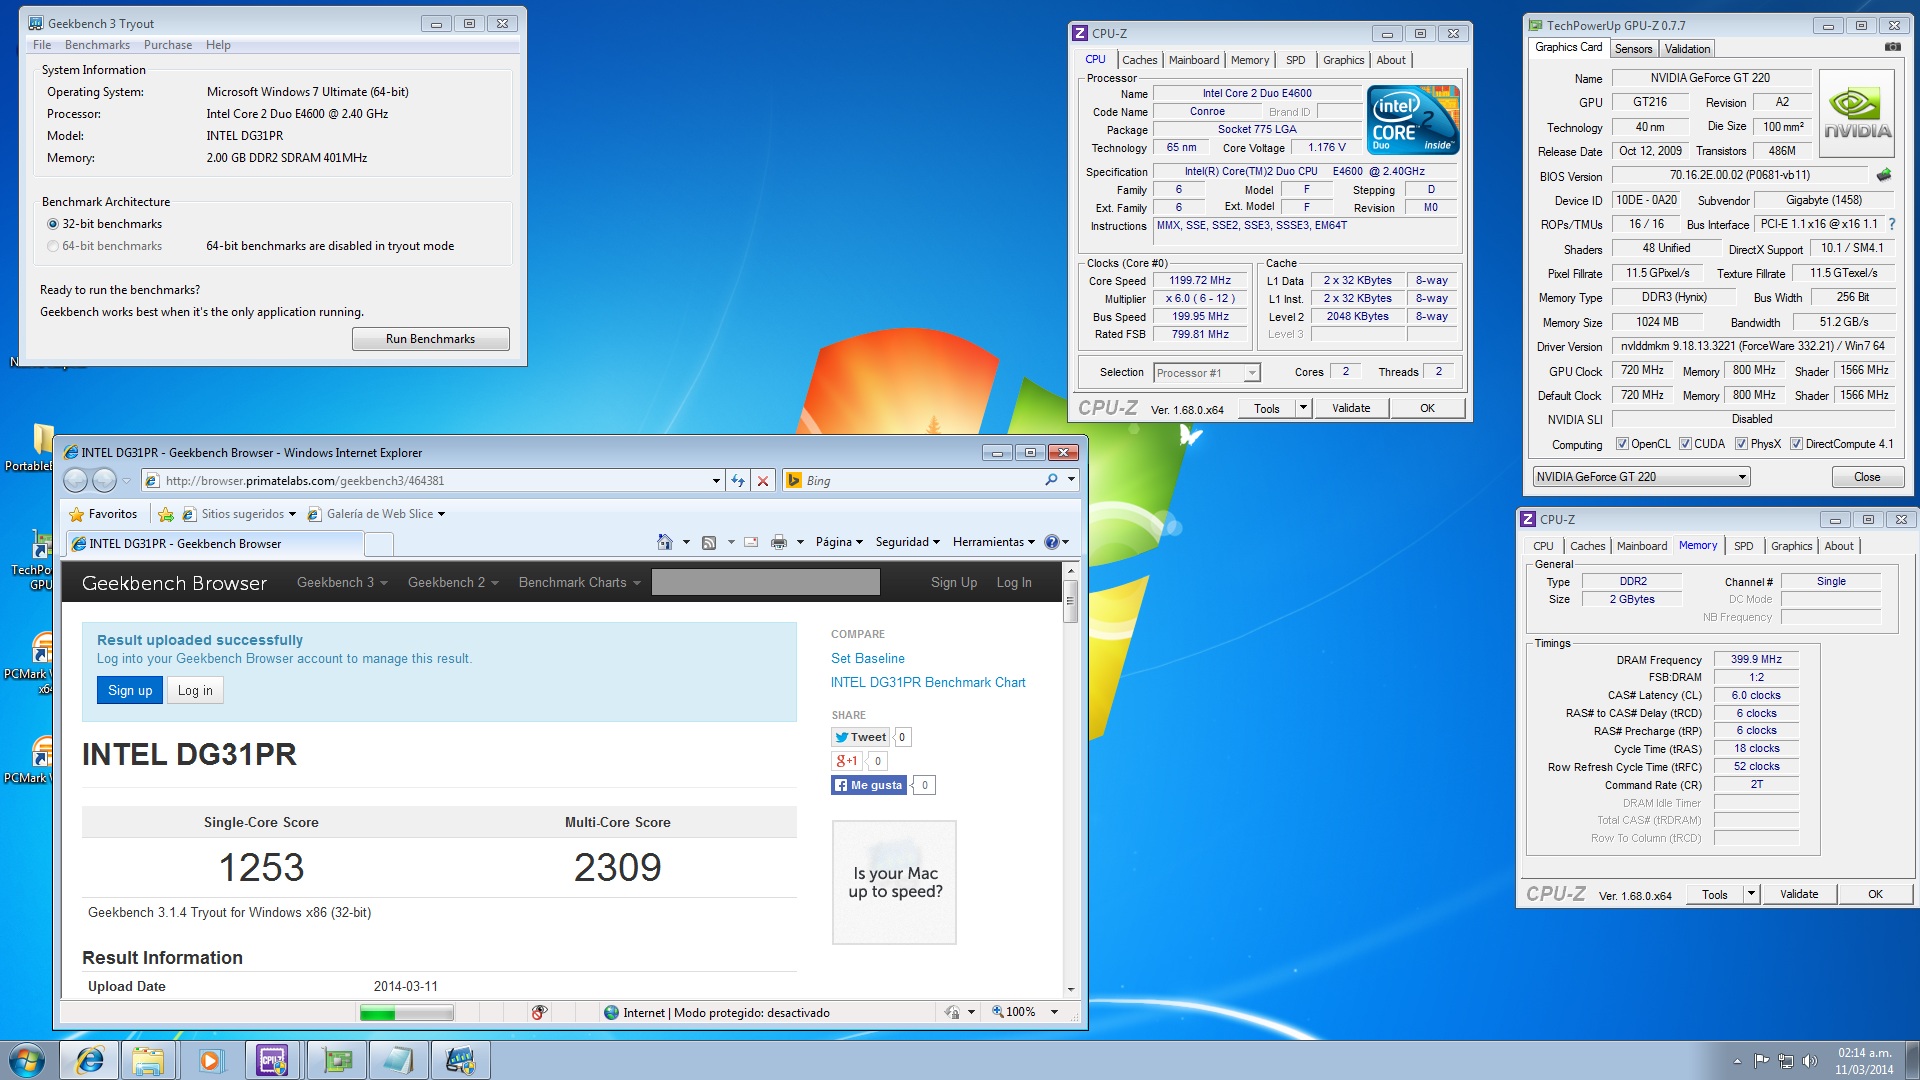Click the Run Benchmarks button
This screenshot has width=1920, height=1080.
[x=430, y=339]
